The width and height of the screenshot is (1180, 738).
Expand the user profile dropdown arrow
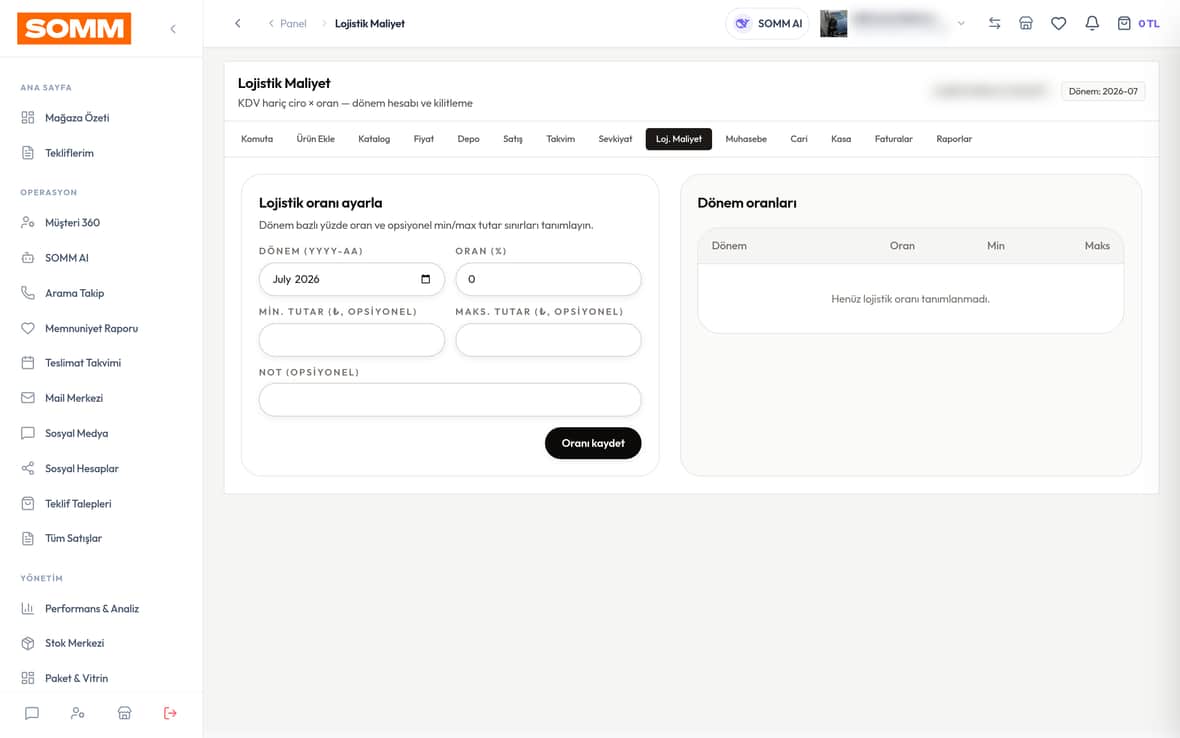click(x=961, y=23)
